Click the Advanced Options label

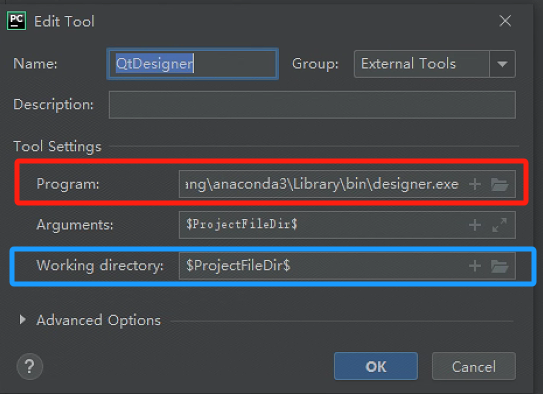(x=99, y=320)
